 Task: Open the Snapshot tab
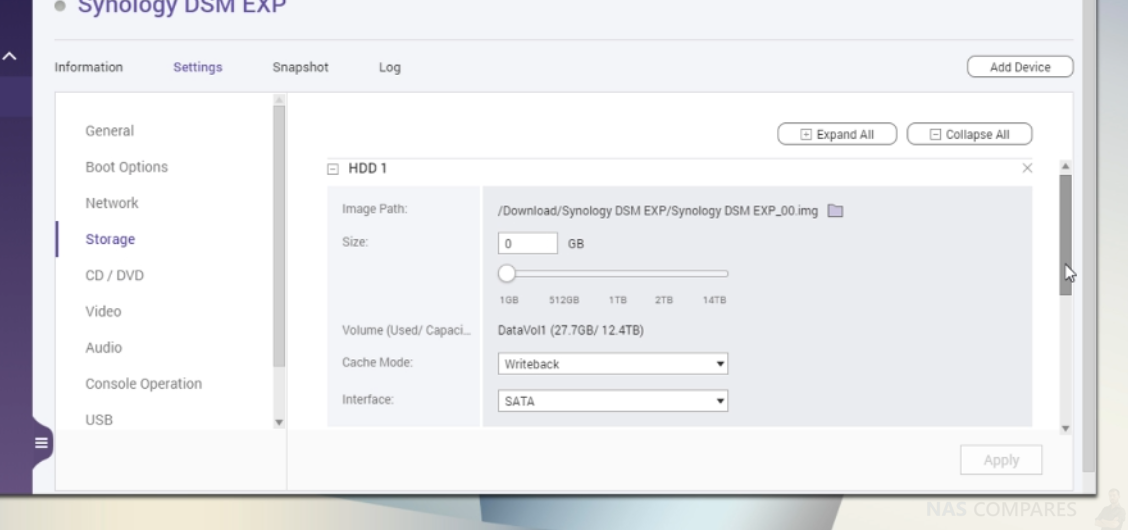coord(300,67)
